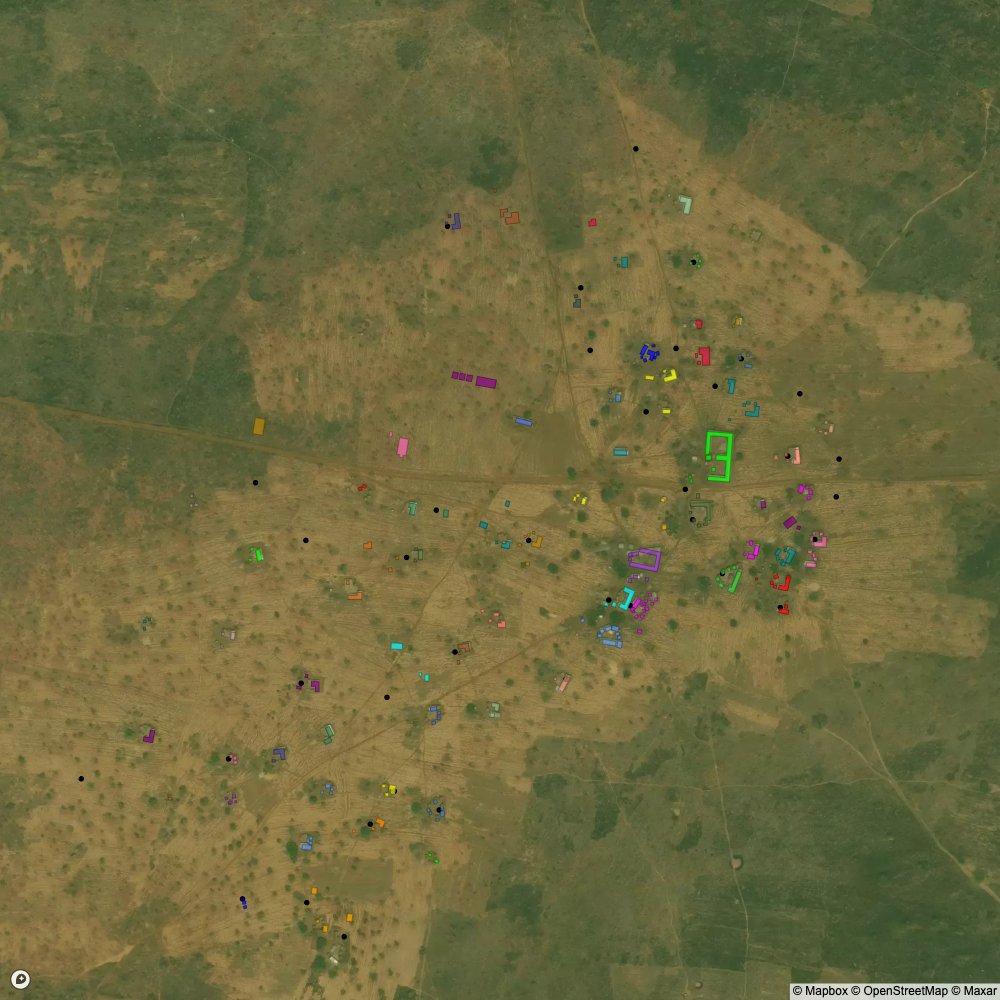Click the slanted blue bar-shaped building
Screen dimensions: 1000x1000
tap(523, 422)
